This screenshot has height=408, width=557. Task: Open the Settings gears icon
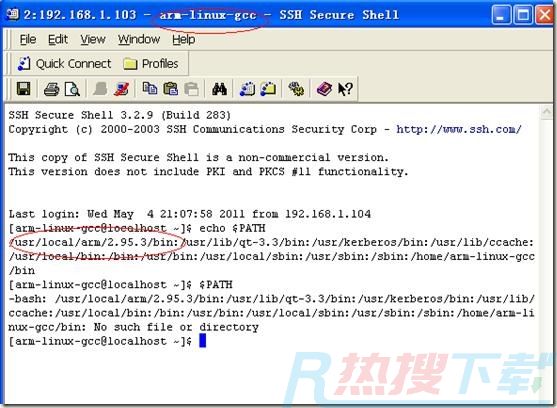pyautogui.click(x=296, y=89)
